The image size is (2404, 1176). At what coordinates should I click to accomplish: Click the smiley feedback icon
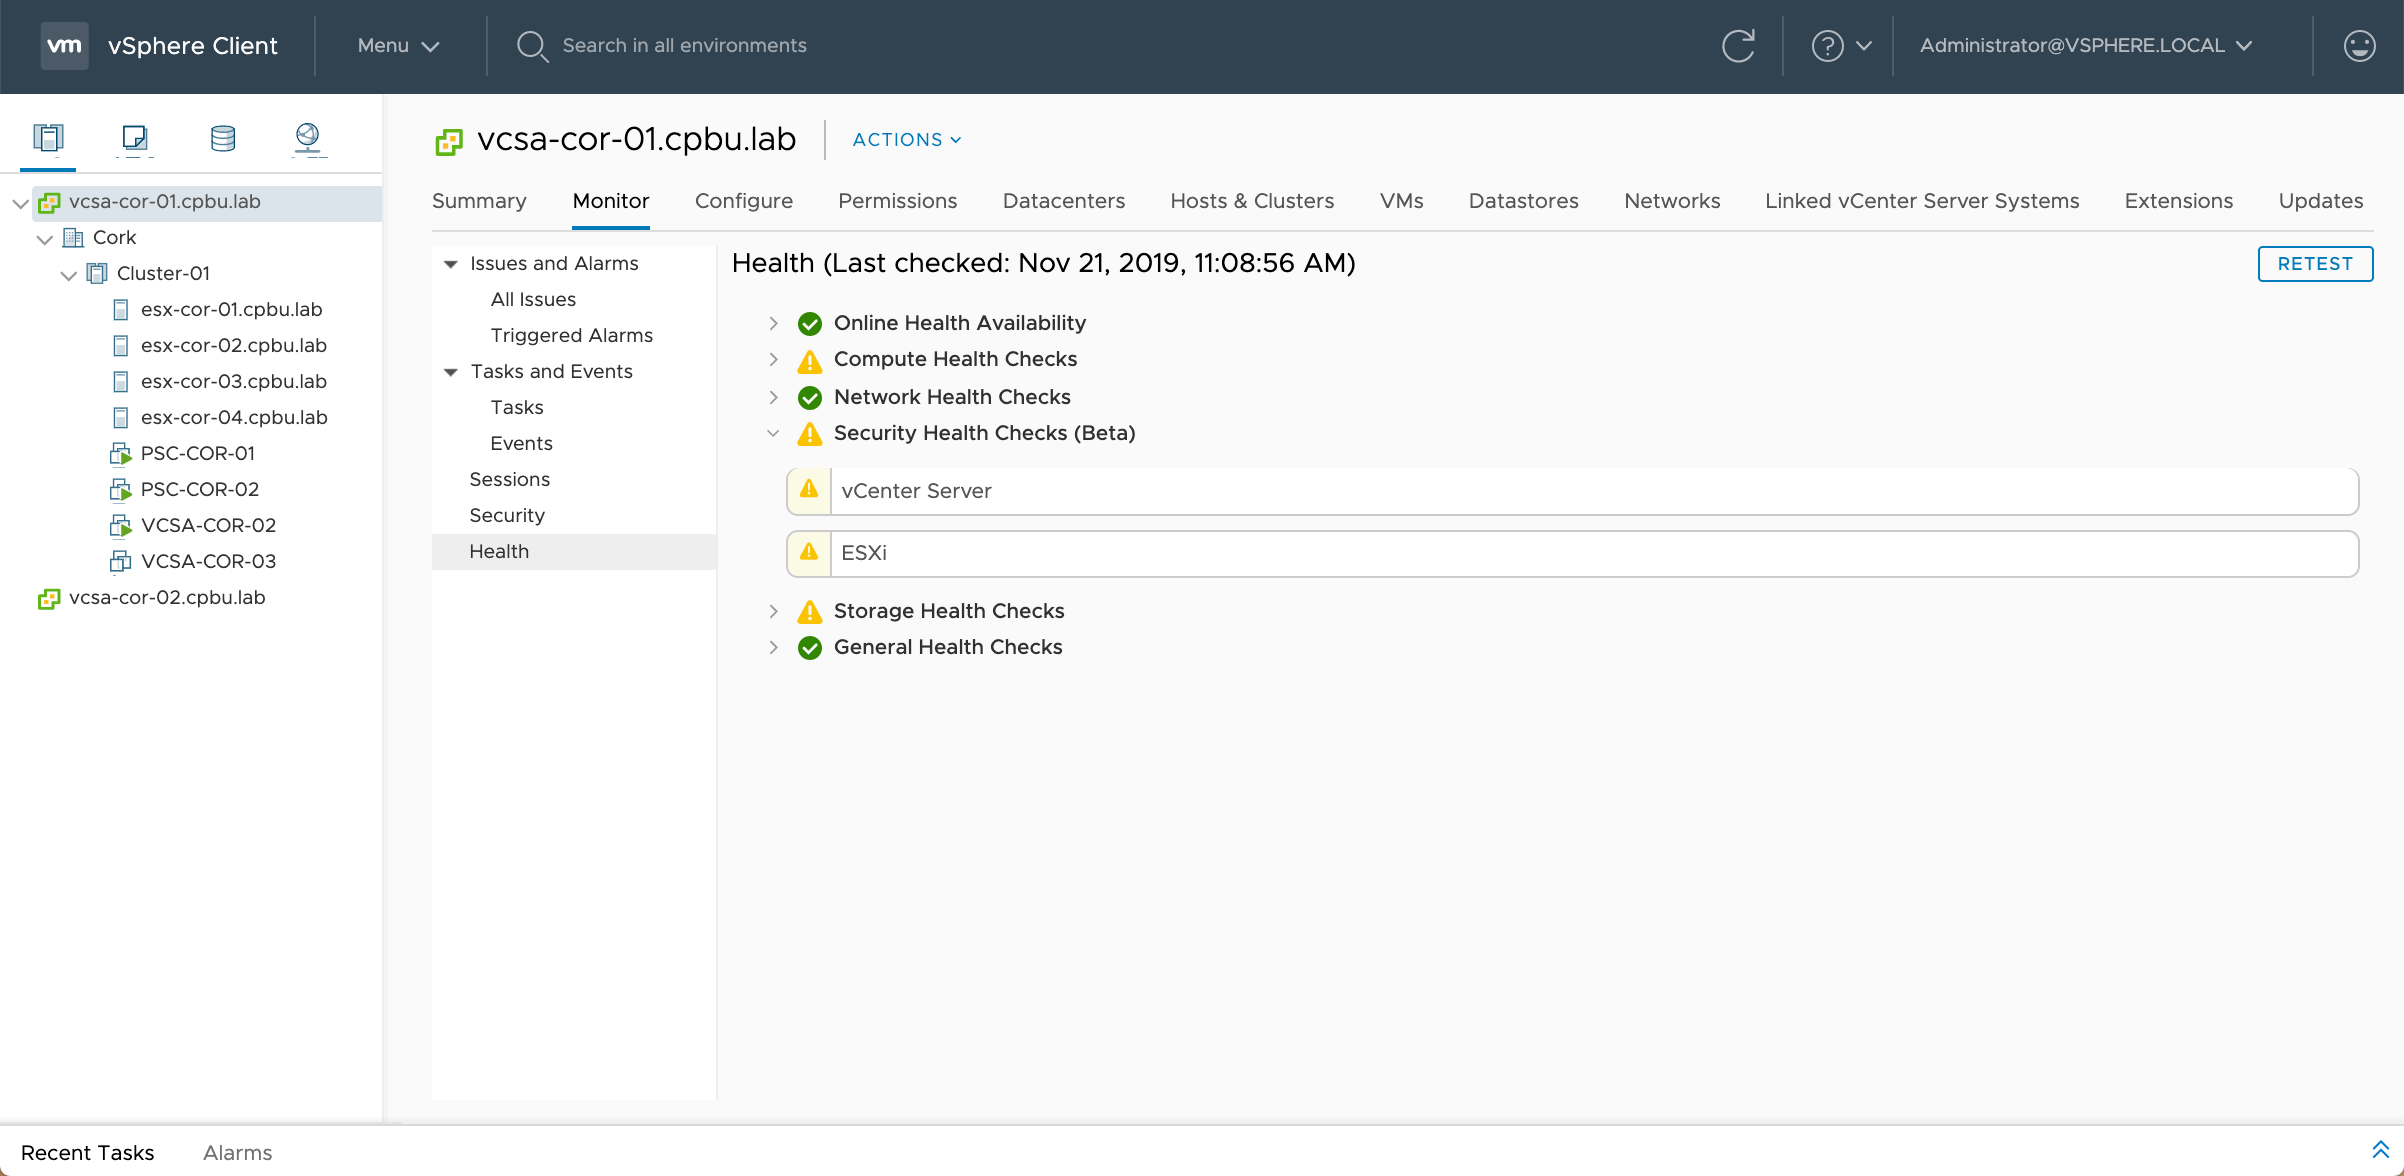[x=2359, y=45]
